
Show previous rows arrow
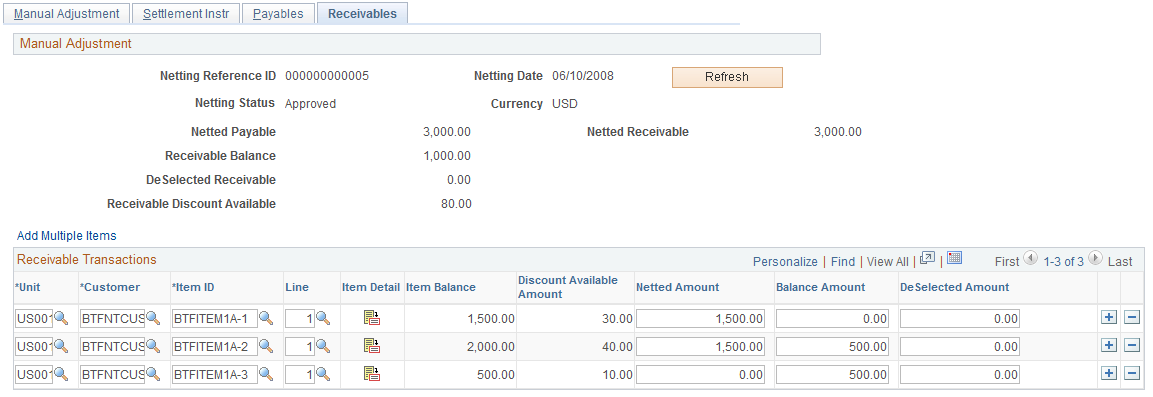pyautogui.click(x=1029, y=259)
